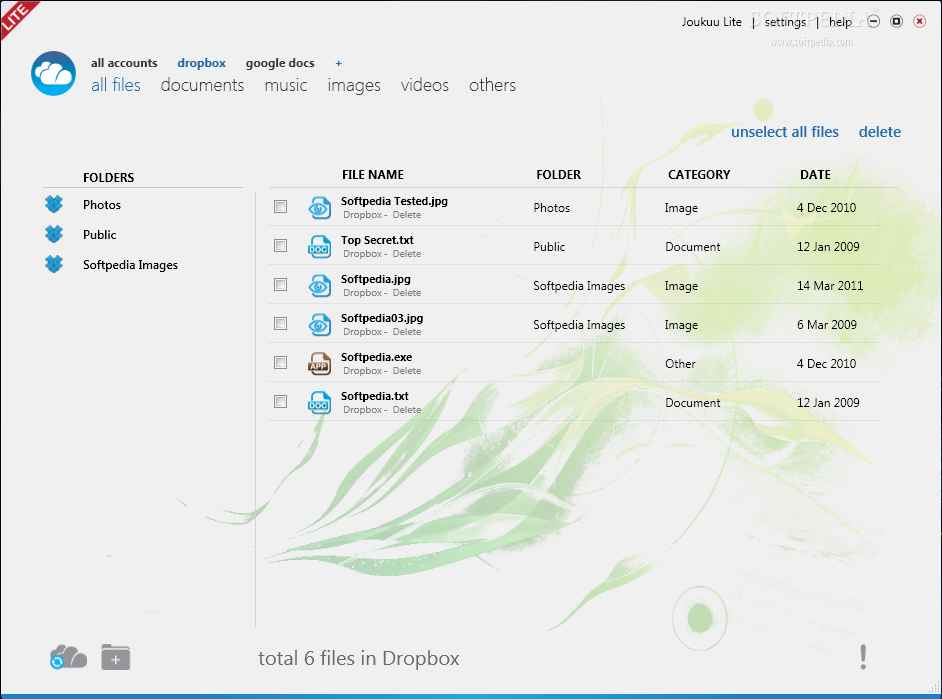Click the cloud sync refresh icon

[68, 658]
